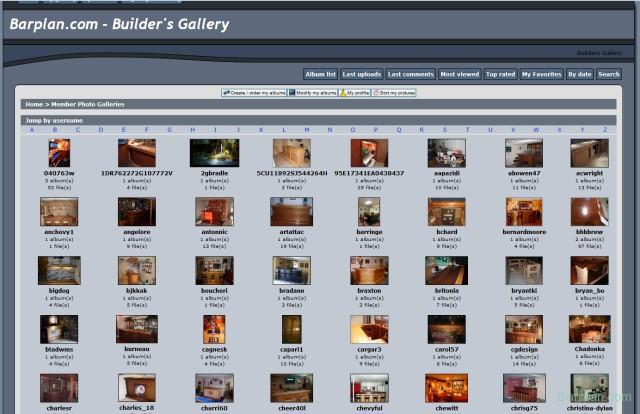Click the cherri60 username label
Screen dimensions: 640x414
(214, 408)
